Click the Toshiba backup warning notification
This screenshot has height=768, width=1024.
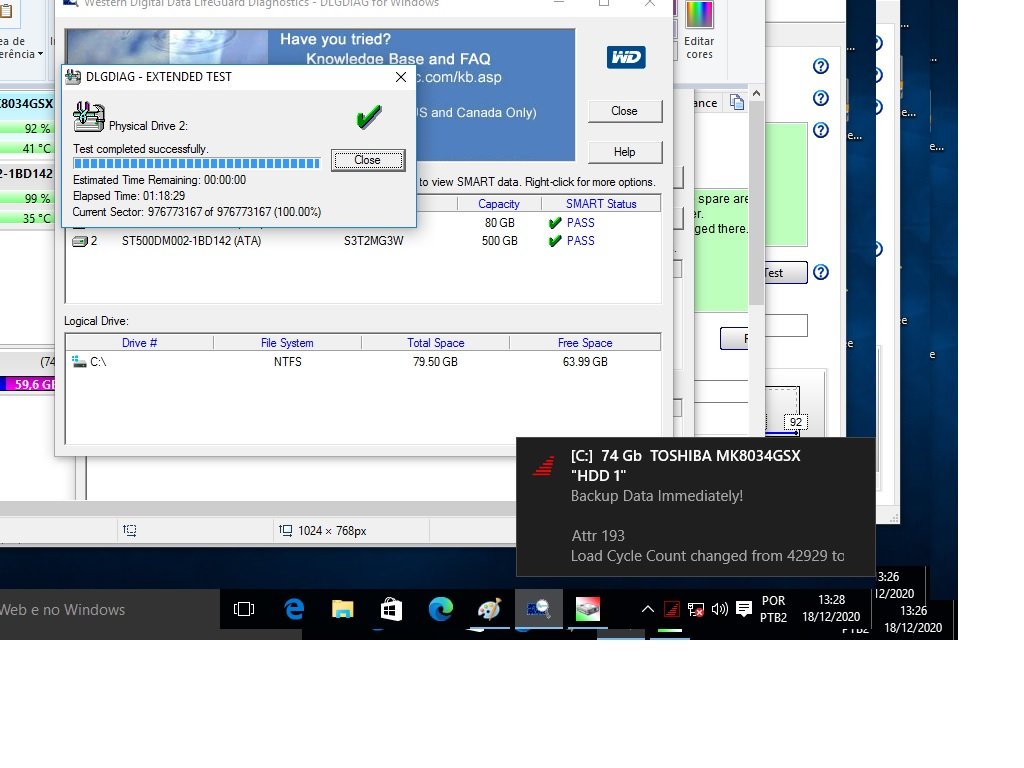[x=695, y=506]
